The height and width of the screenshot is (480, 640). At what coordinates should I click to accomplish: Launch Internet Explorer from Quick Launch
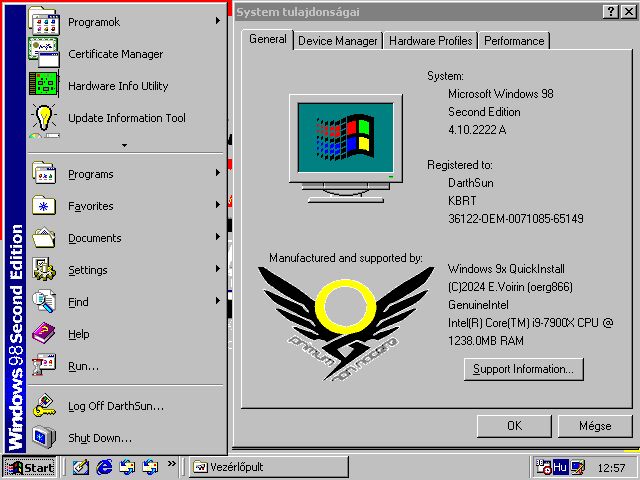pos(104,467)
